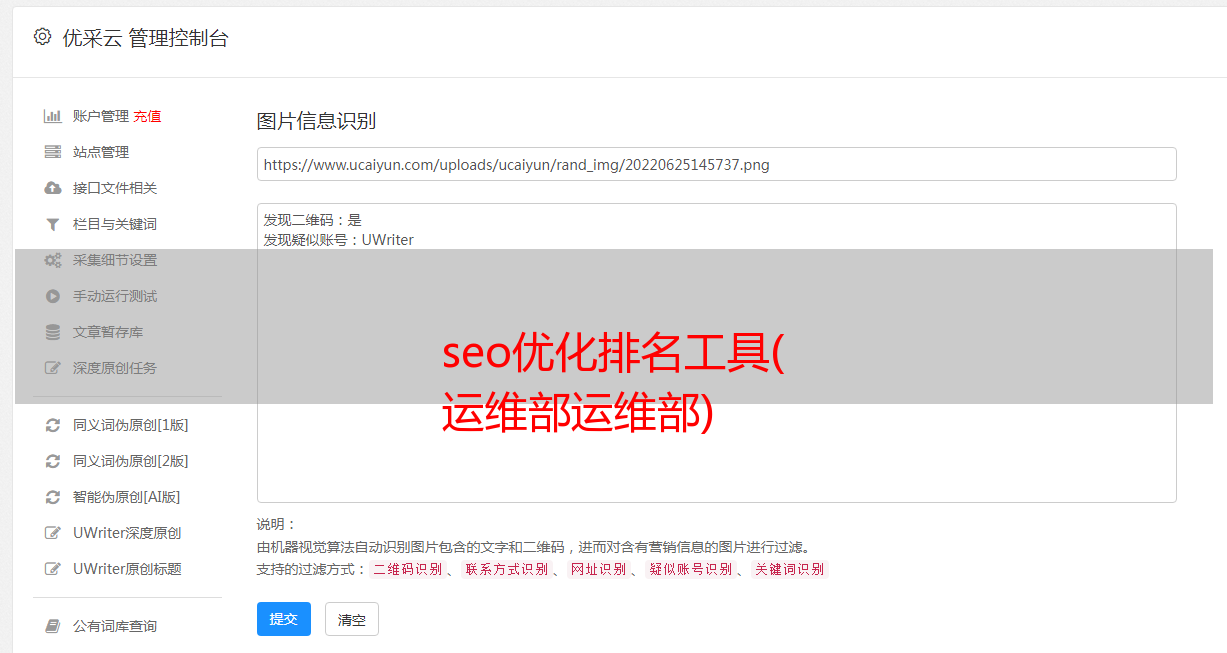This screenshot has width=1227, height=653.
Task: Click the edit icon next to UWriter原创标题
Action: coord(53,569)
